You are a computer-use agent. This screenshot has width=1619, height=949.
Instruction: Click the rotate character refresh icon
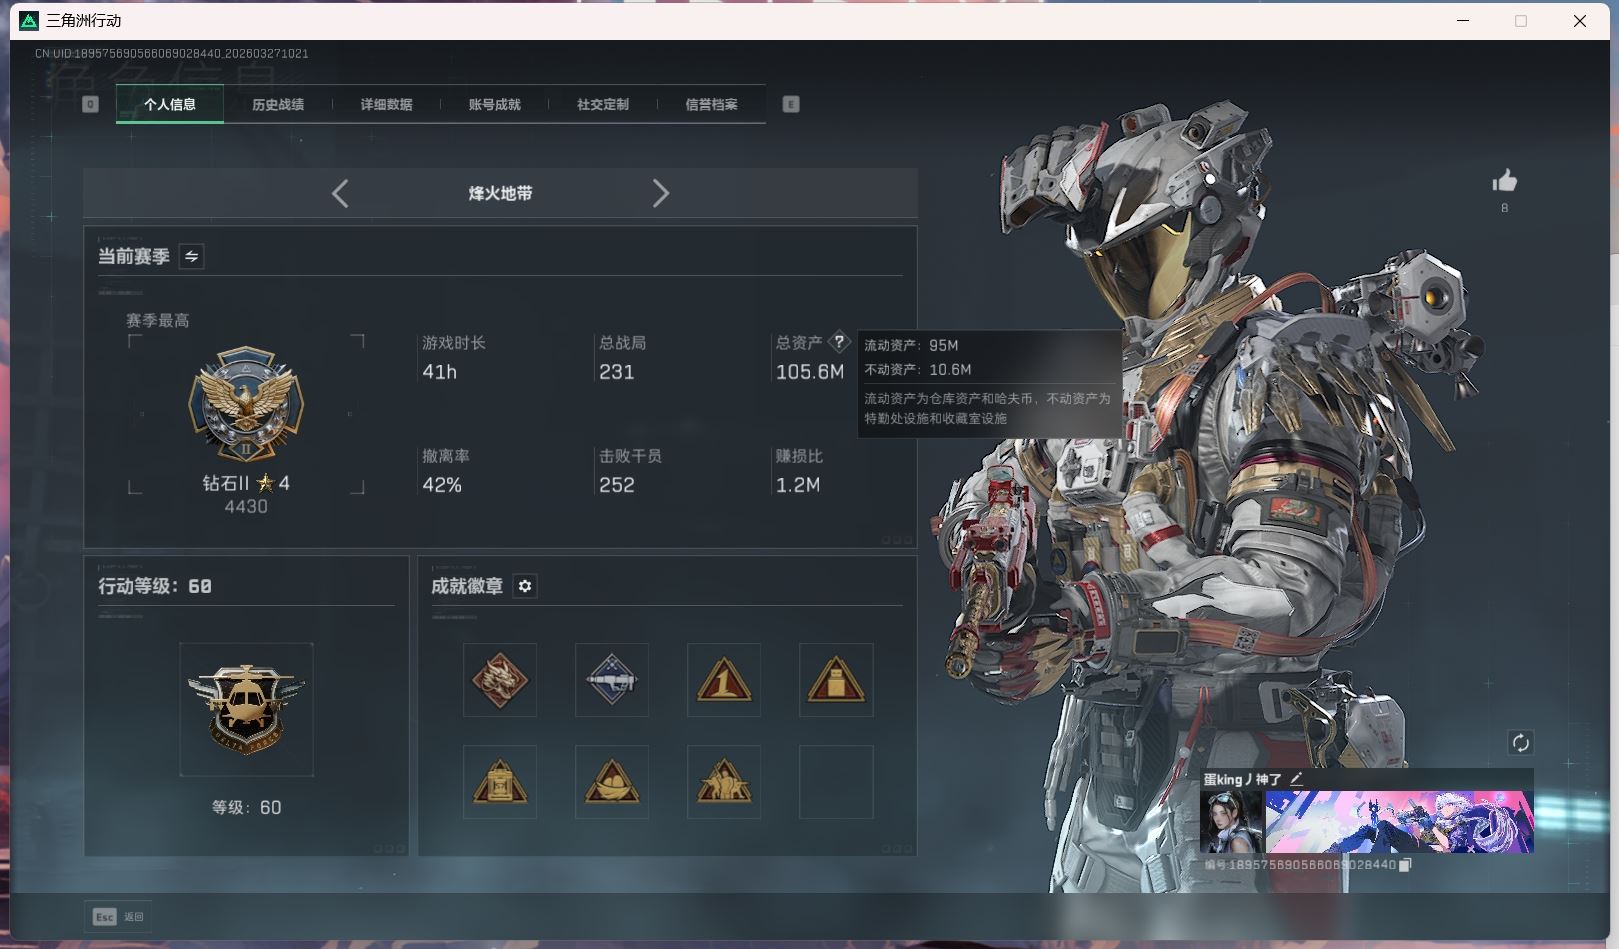point(1520,742)
